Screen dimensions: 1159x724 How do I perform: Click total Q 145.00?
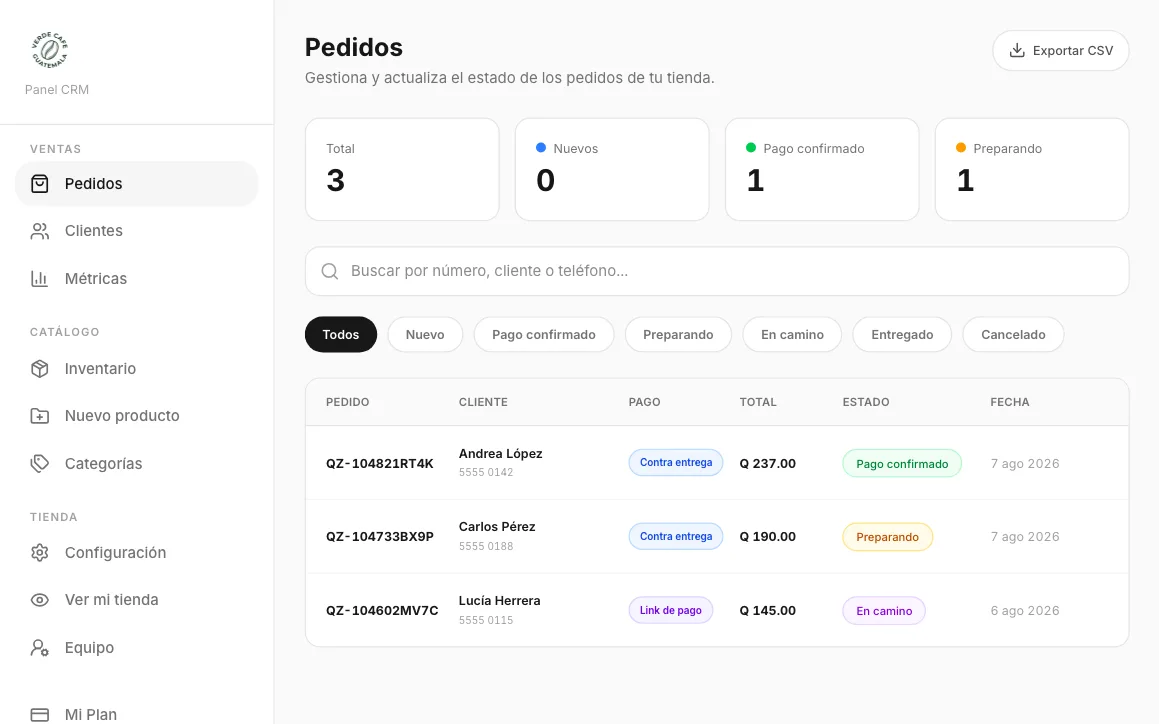pyautogui.click(x=767, y=611)
